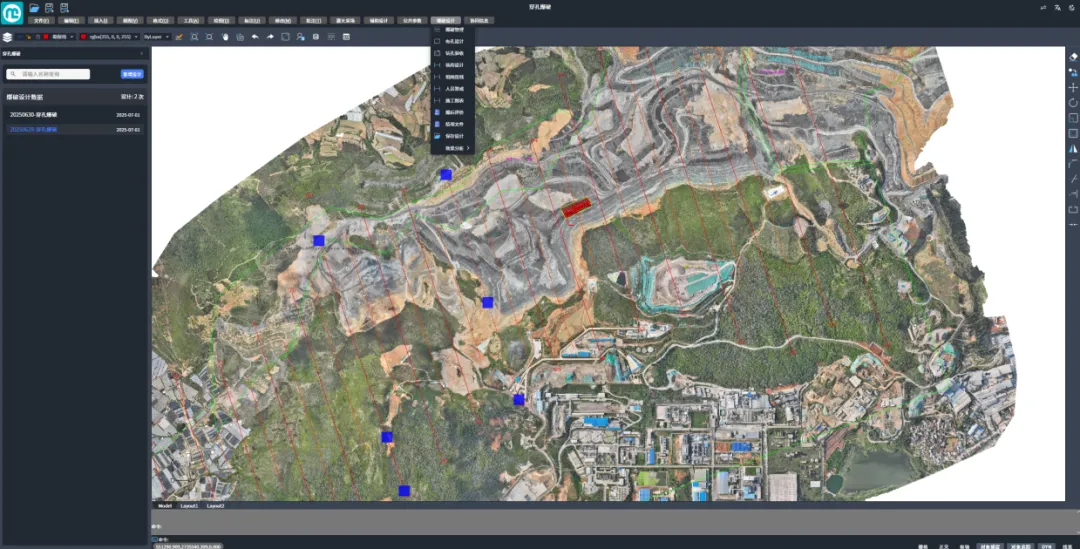Switch to the Layout1 tab

[x=190, y=506]
